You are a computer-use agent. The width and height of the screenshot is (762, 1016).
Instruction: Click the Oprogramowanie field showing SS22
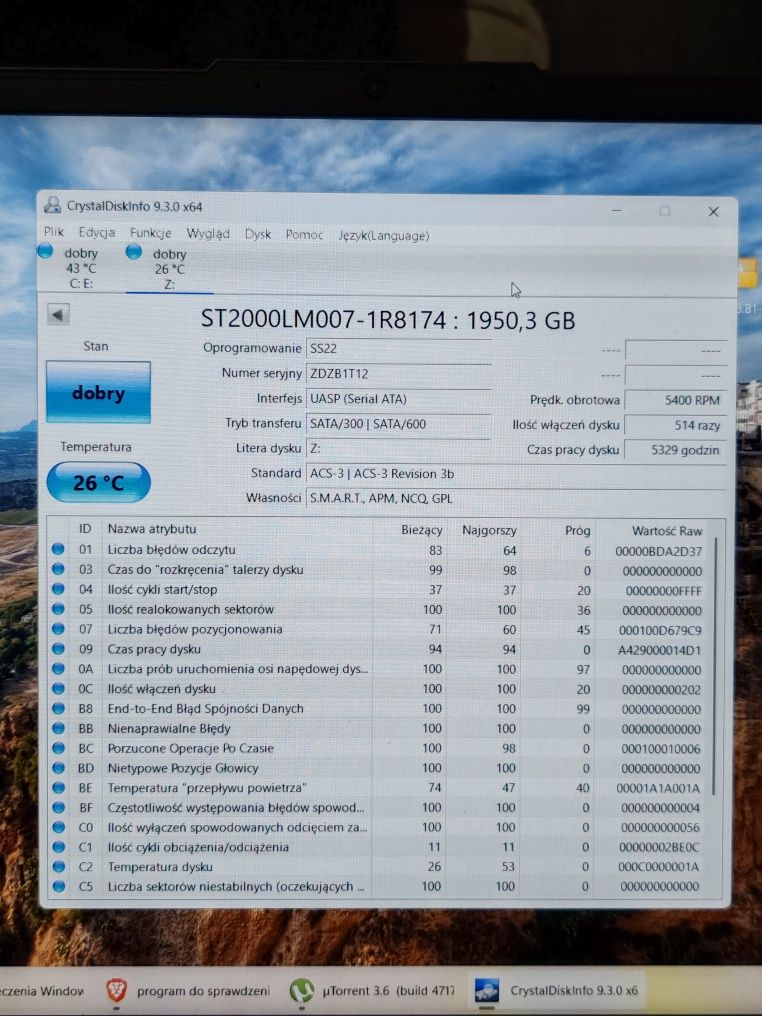(398, 348)
